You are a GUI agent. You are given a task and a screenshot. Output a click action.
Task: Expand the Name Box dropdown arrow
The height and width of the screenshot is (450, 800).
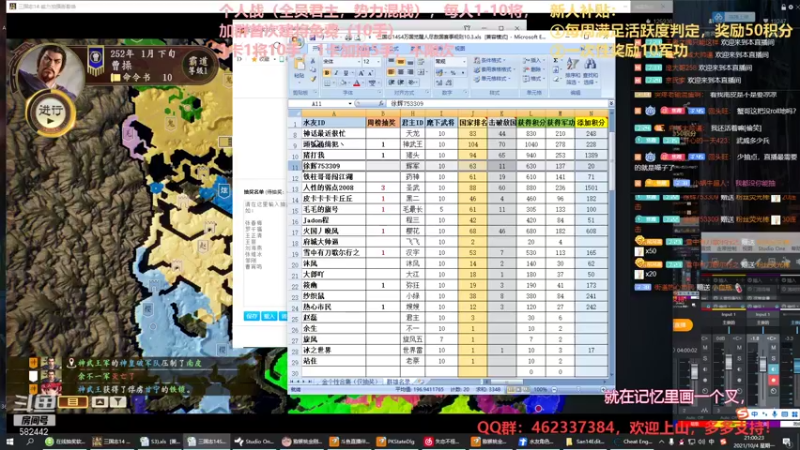(x=350, y=104)
